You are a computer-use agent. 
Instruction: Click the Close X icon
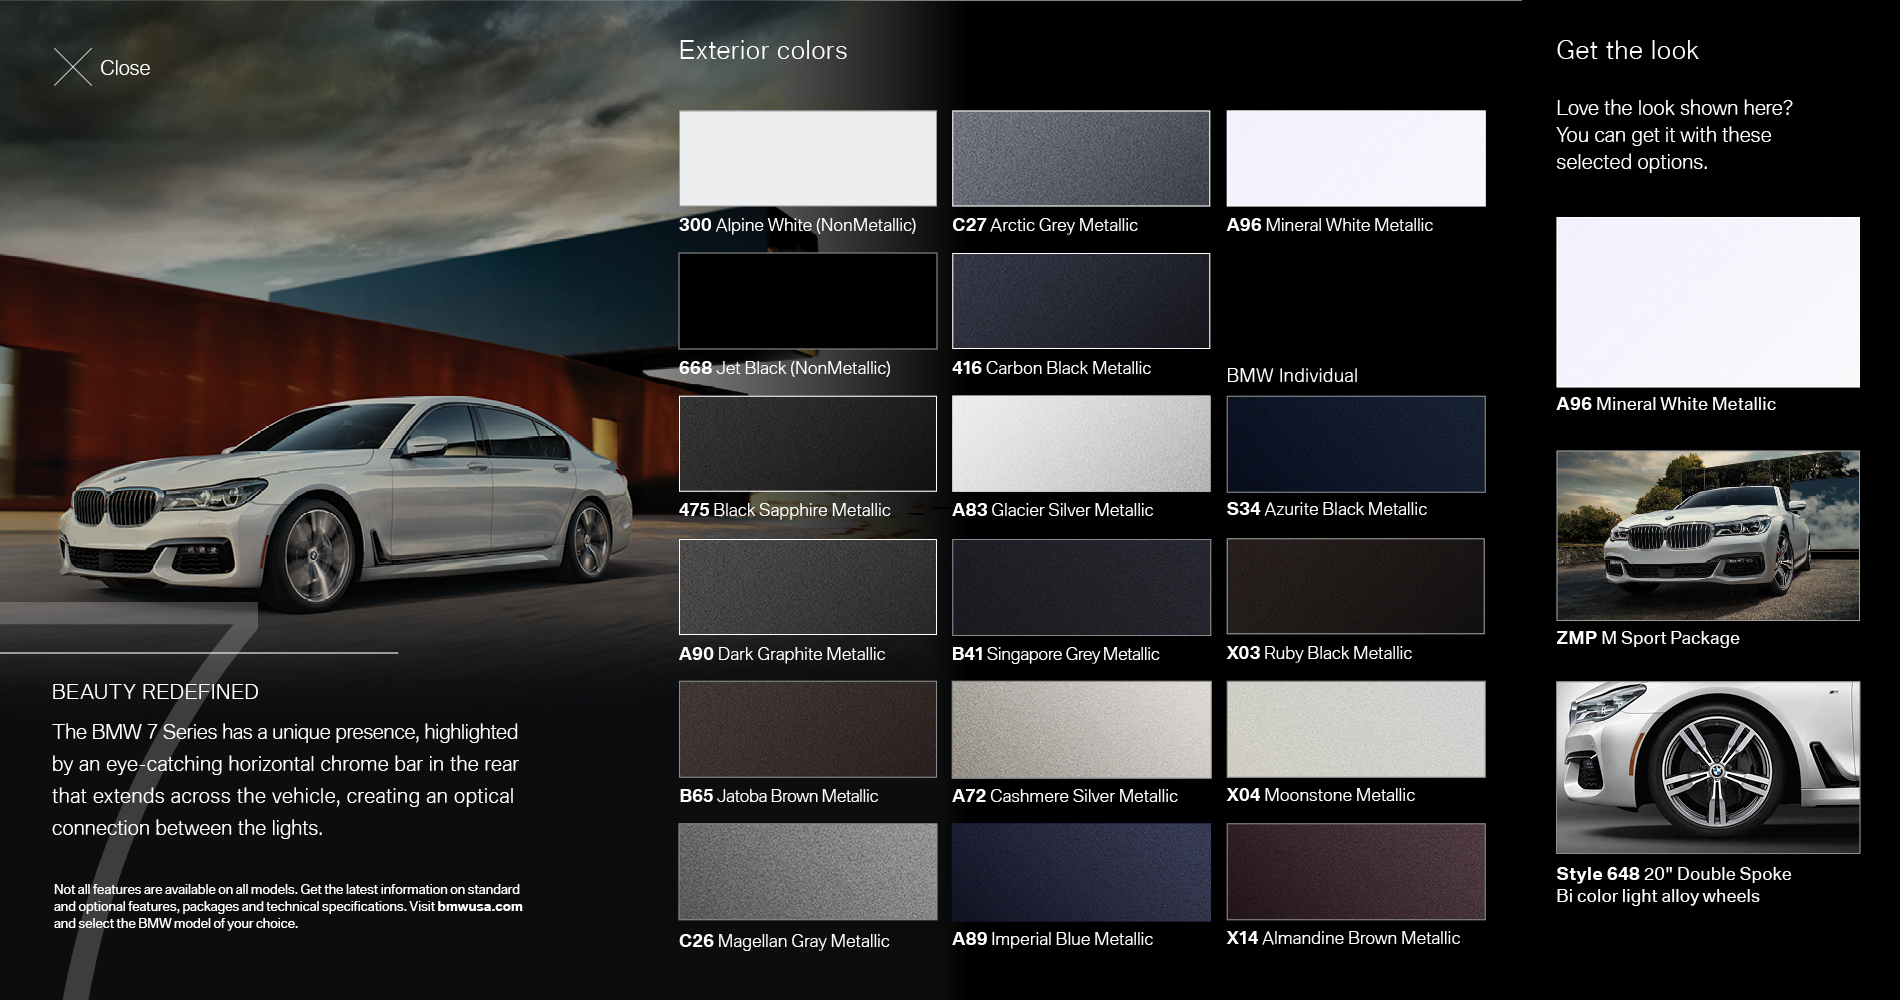pos(73,67)
